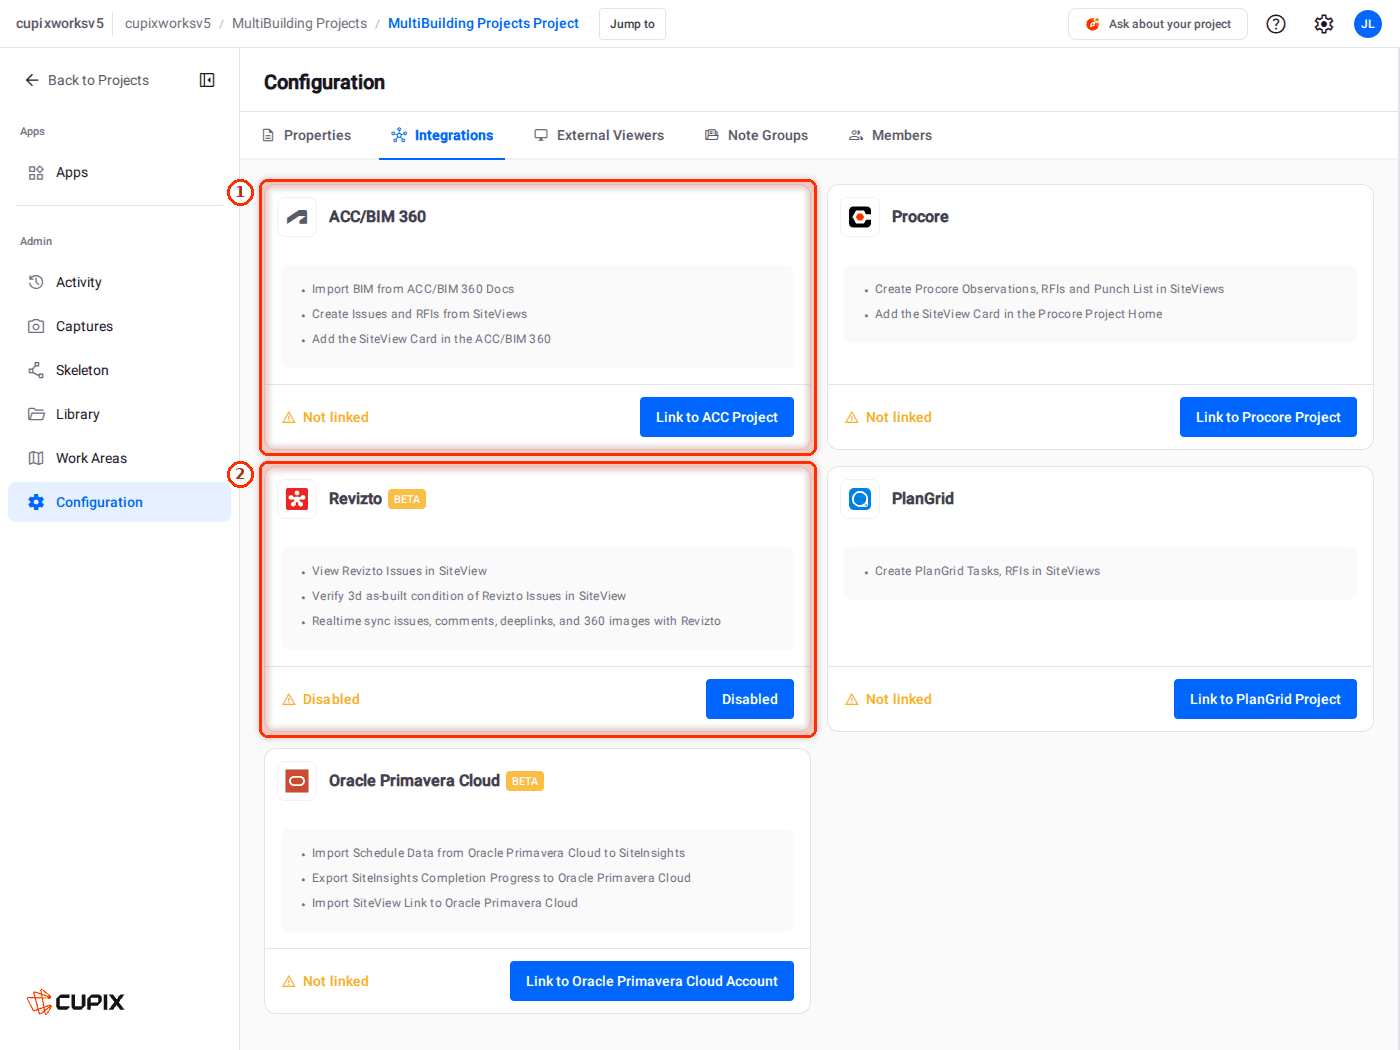Click the PlanGrid logo icon

coord(860,499)
